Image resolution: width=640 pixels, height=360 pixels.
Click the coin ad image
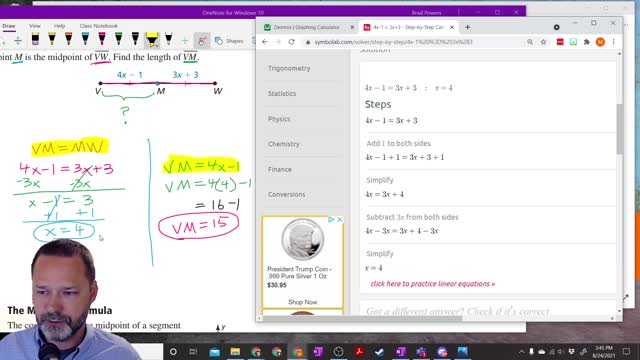click(302, 240)
